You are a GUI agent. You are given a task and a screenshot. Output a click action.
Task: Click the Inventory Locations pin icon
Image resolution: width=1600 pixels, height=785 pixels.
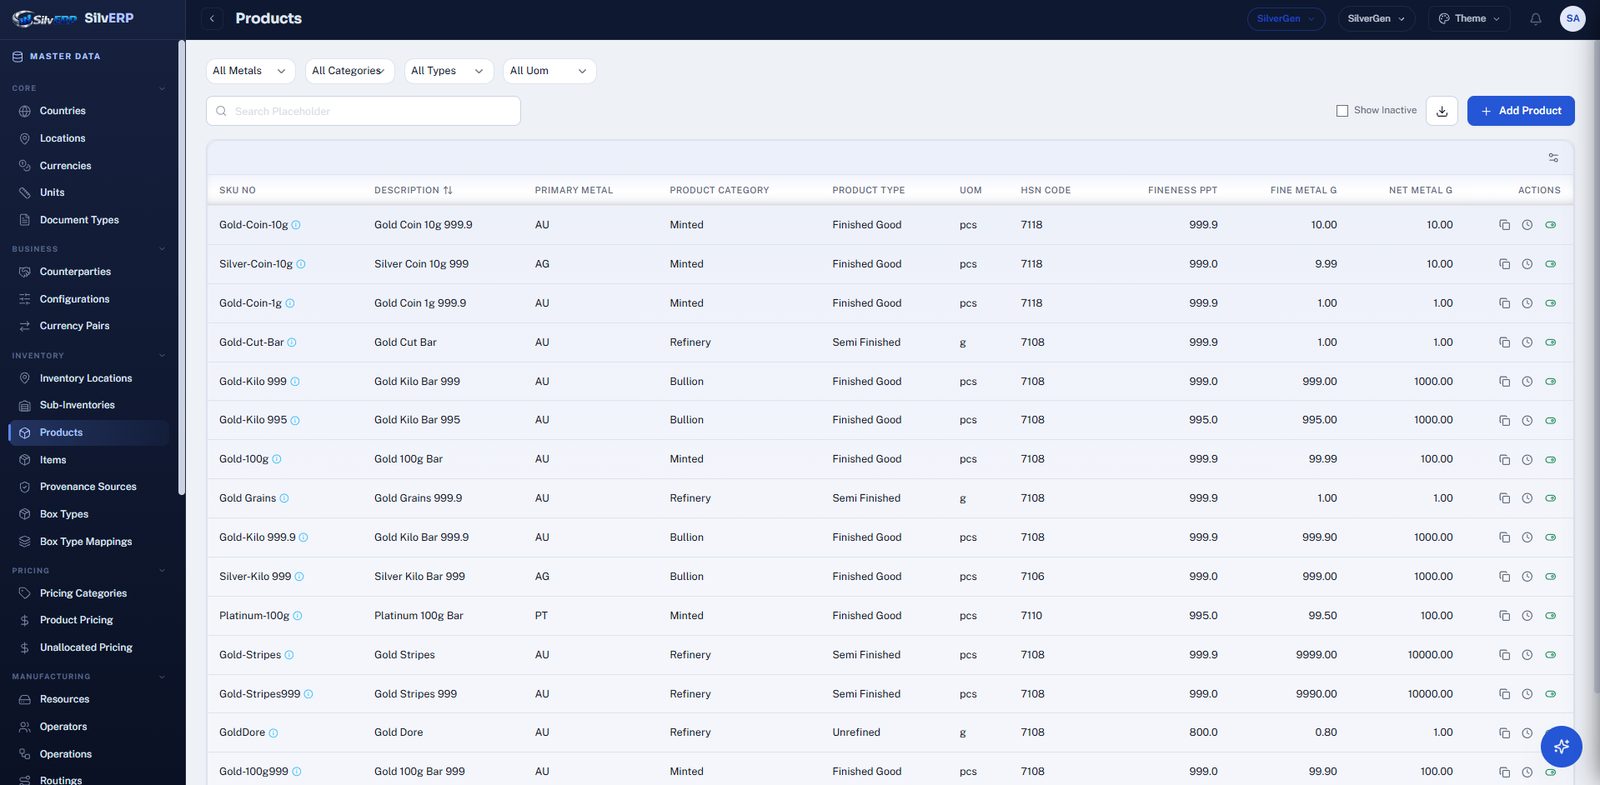[x=25, y=378]
